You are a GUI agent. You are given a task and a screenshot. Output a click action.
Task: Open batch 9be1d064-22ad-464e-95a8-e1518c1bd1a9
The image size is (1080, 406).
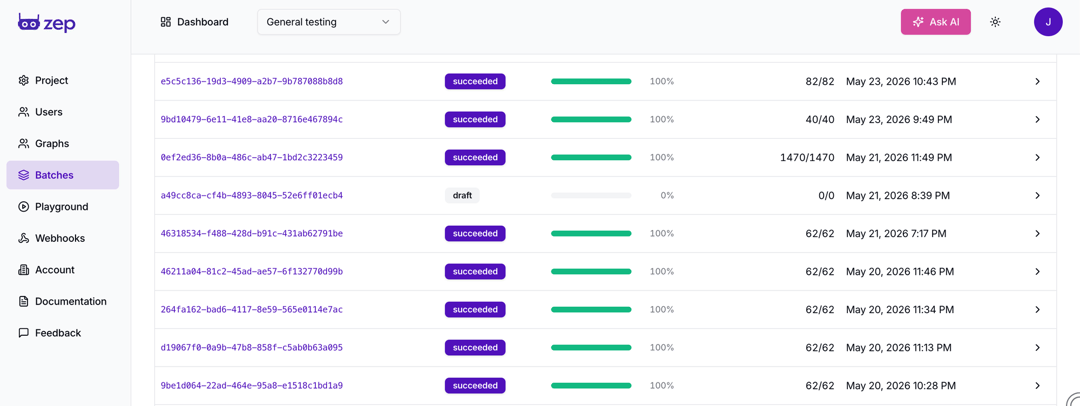tap(251, 385)
